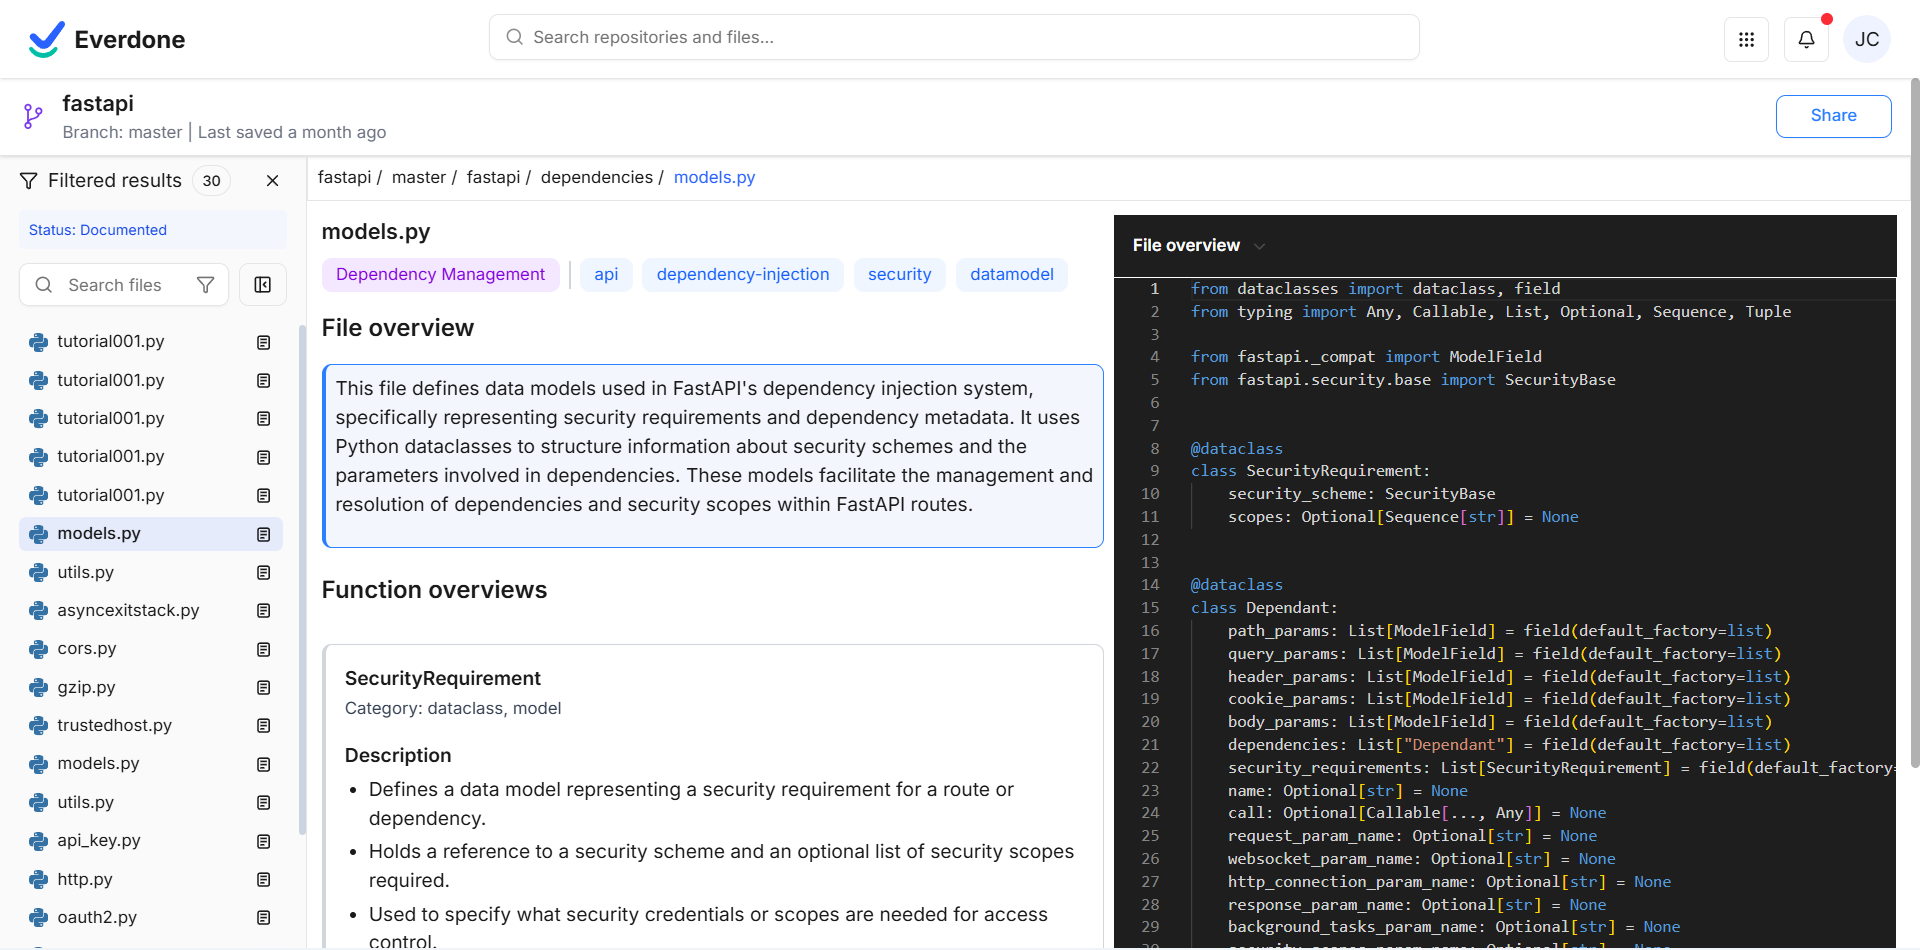Toggle the sidebar panel collapse icon
The height and width of the screenshot is (950, 1920).
tap(263, 285)
